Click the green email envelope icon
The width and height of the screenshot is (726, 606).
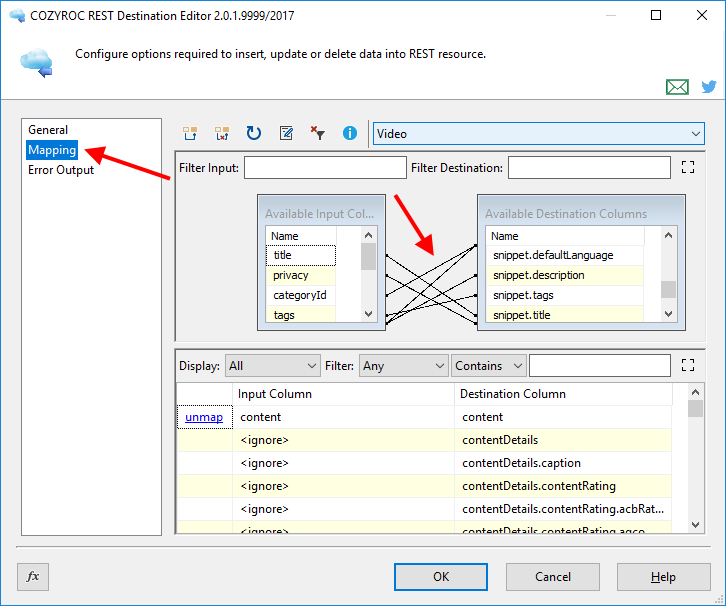[677, 87]
